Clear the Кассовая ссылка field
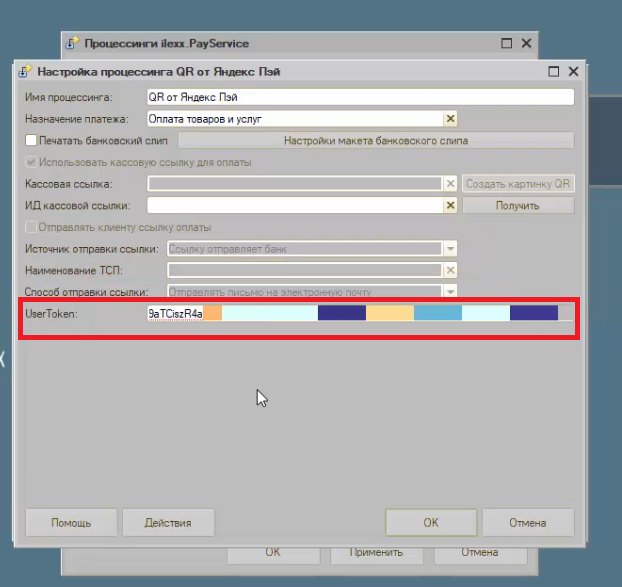This screenshot has width=622, height=587. pyautogui.click(x=450, y=184)
